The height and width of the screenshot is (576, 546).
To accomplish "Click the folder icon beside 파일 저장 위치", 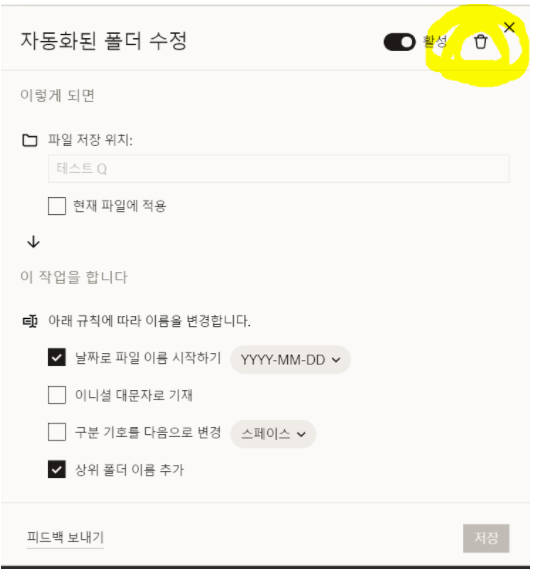I will [x=30, y=140].
